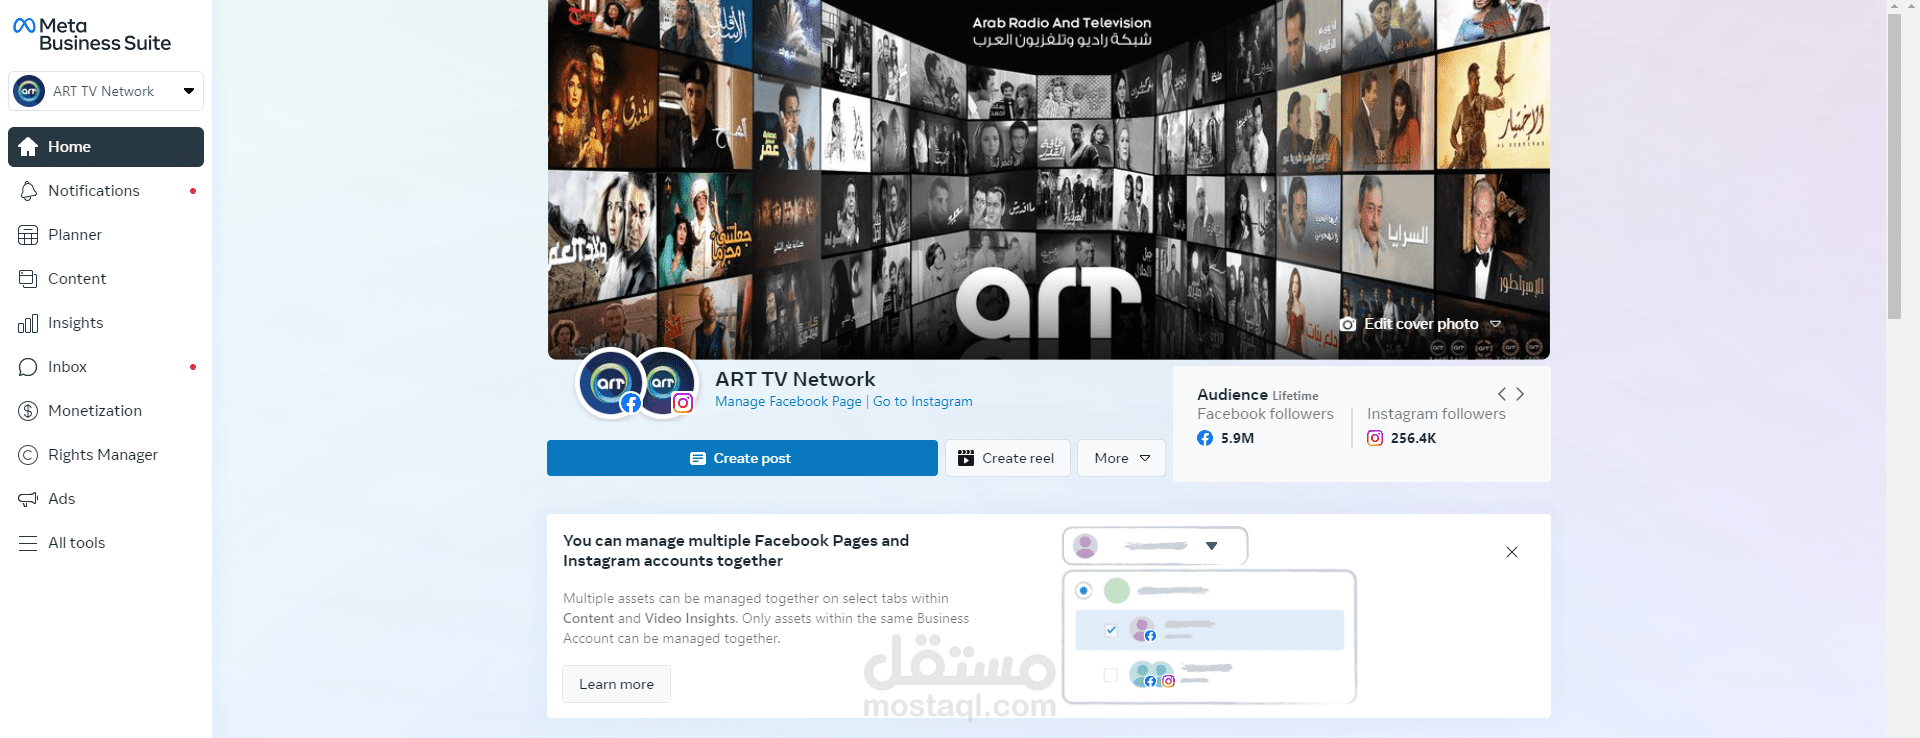Image resolution: width=1920 pixels, height=738 pixels.
Task: View the Insights section
Action: [x=106, y=323]
